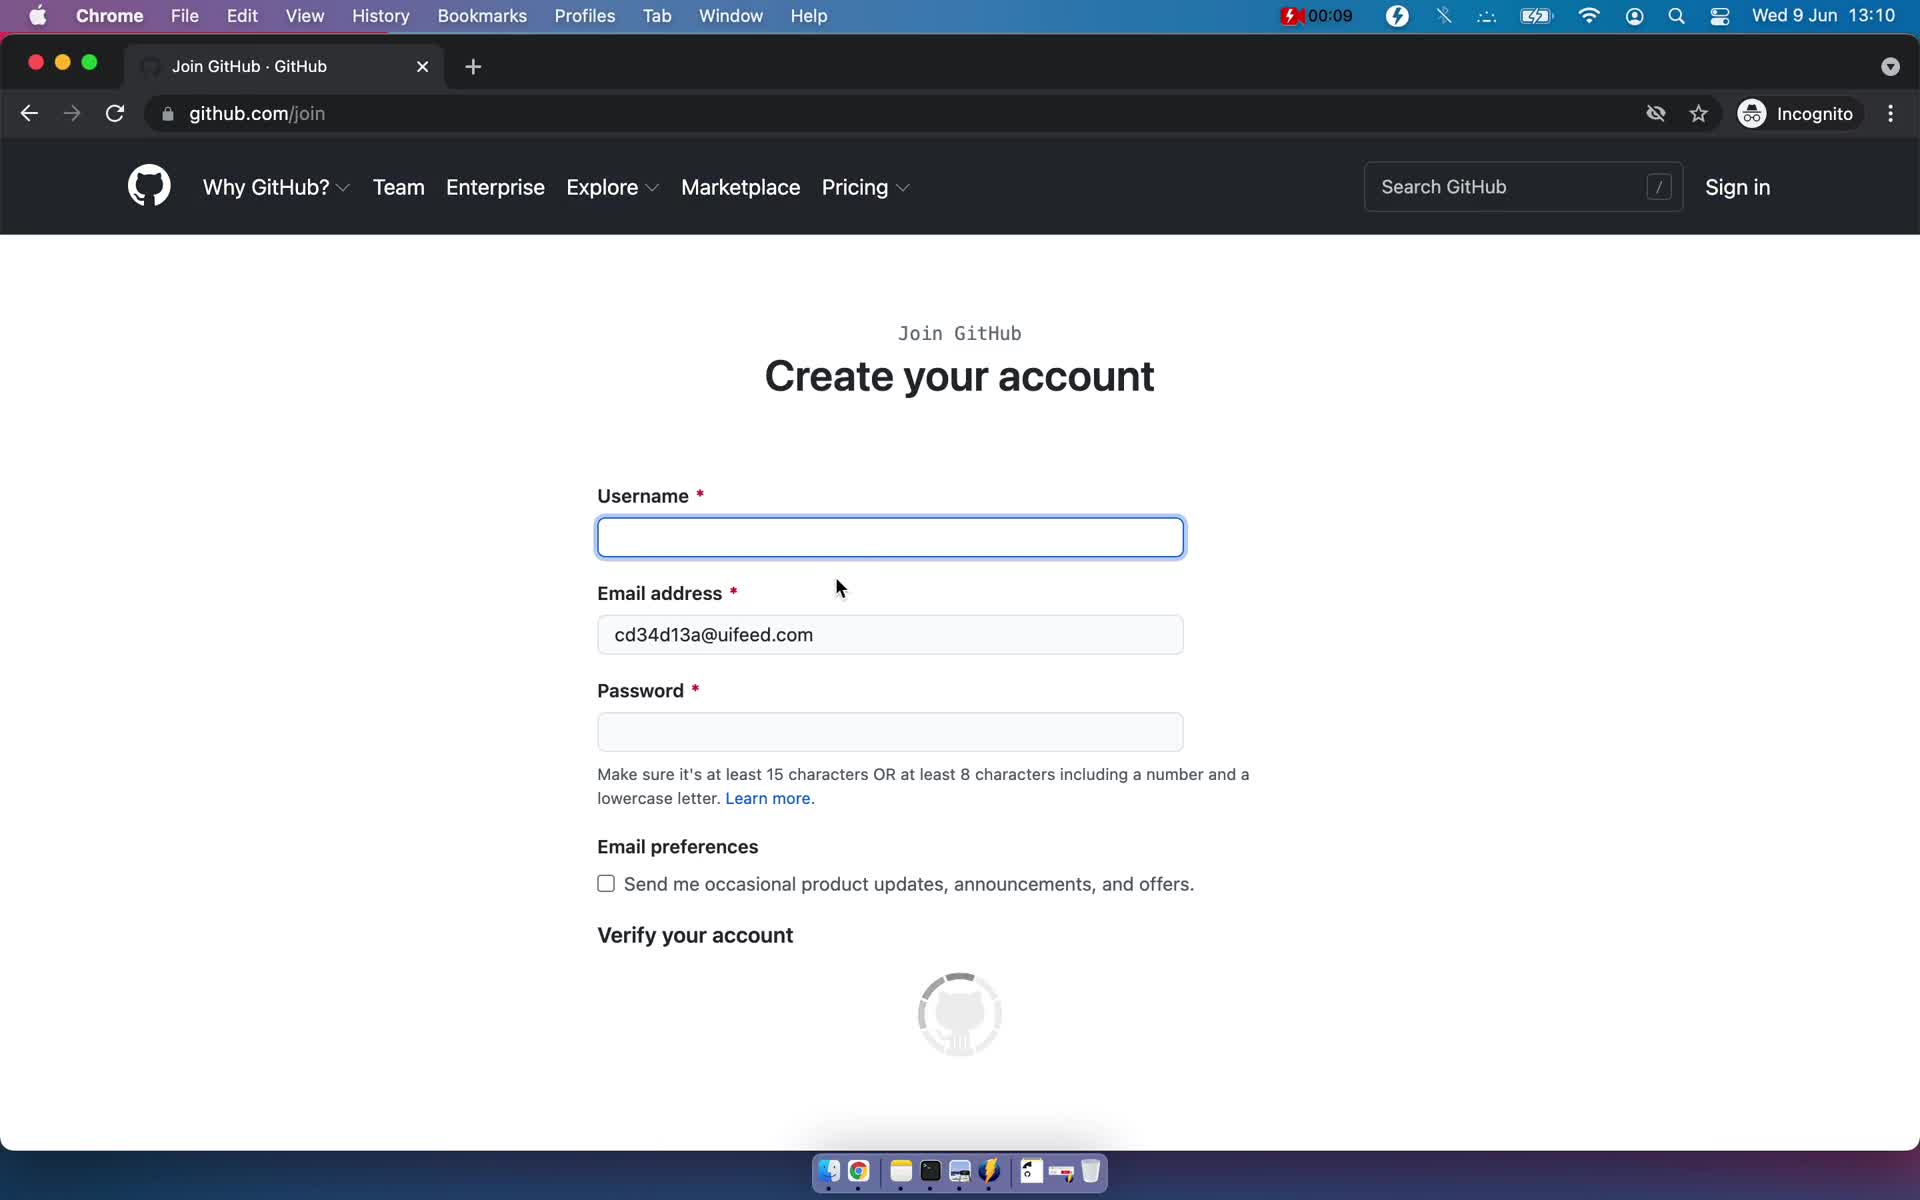Focus the Username input field
The height and width of the screenshot is (1200, 1920).
[890, 537]
